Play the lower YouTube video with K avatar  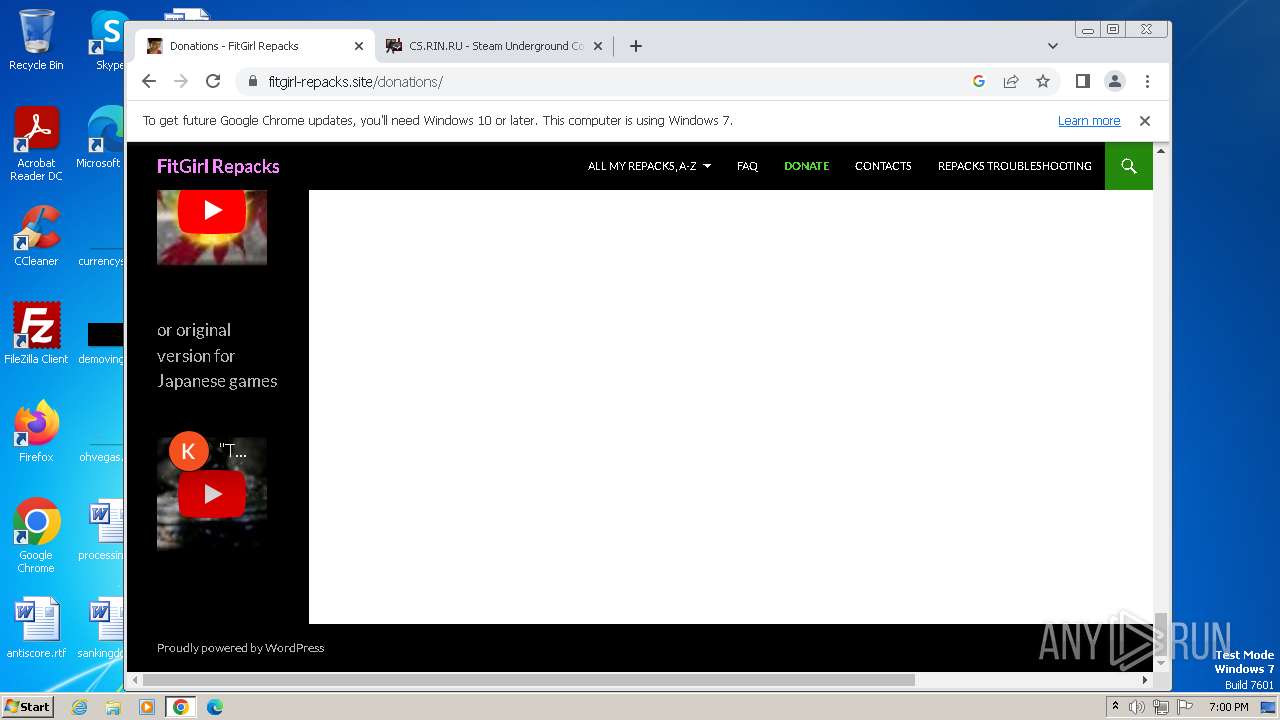(212, 494)
